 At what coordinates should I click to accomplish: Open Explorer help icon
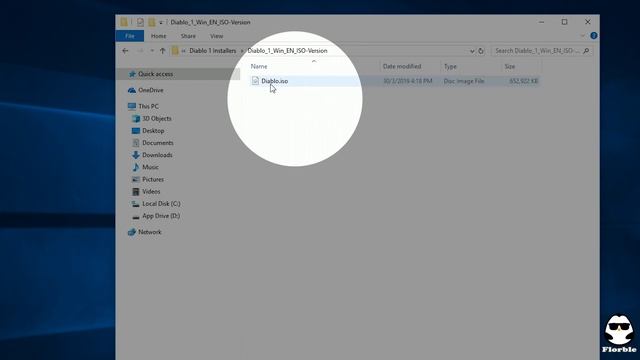(593, 36)
